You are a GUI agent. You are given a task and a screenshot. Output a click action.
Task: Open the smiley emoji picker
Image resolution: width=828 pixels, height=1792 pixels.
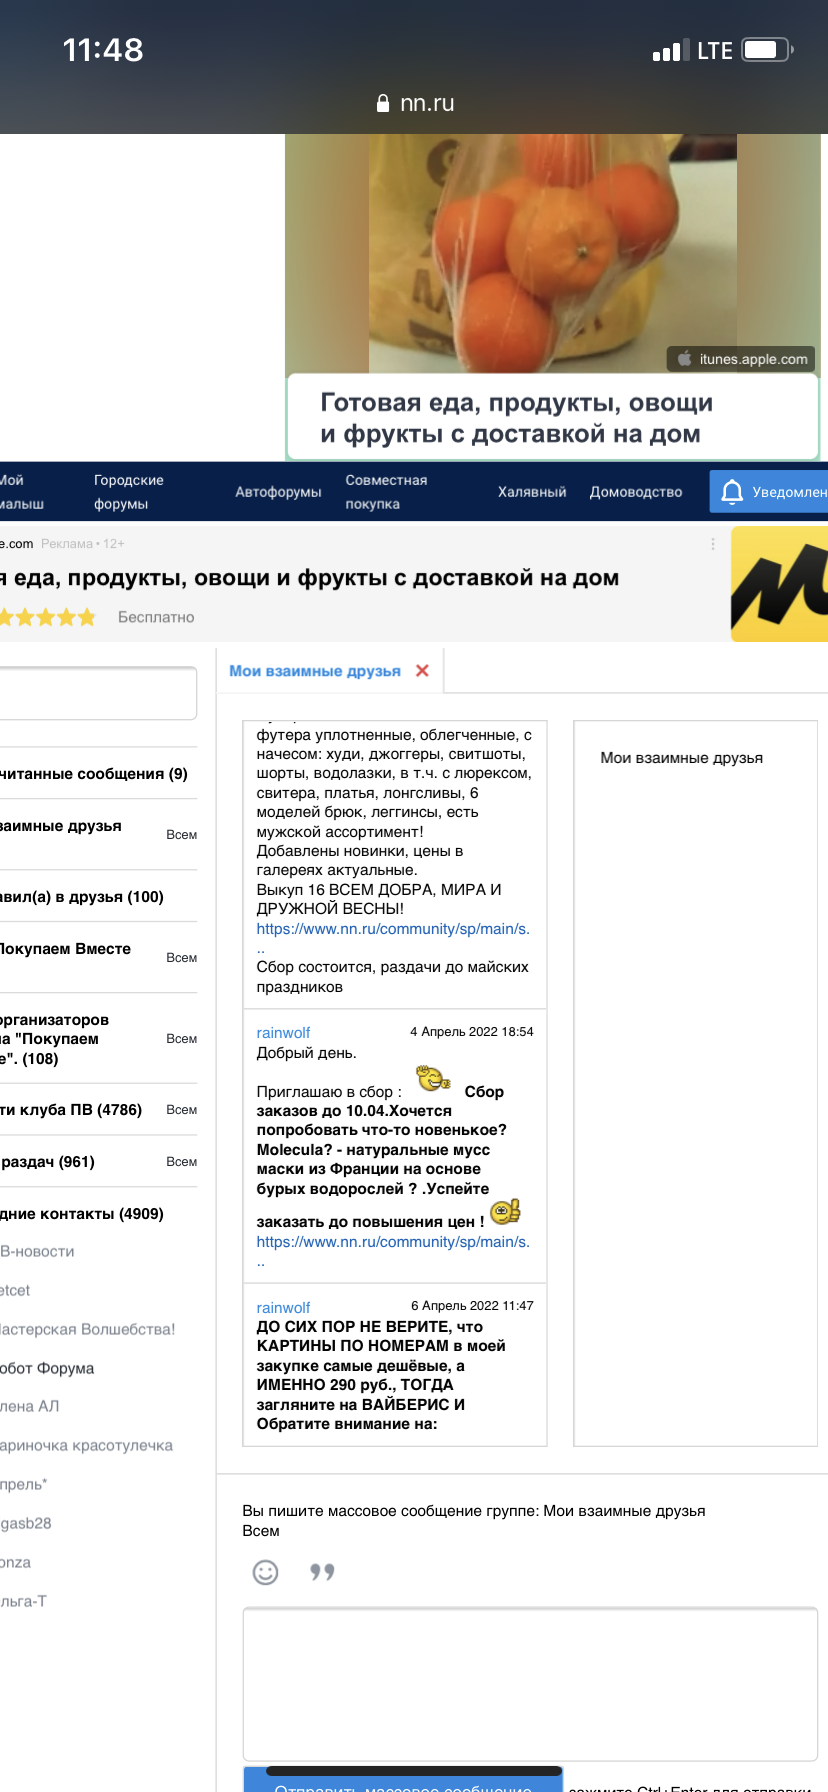[265, 1572]
